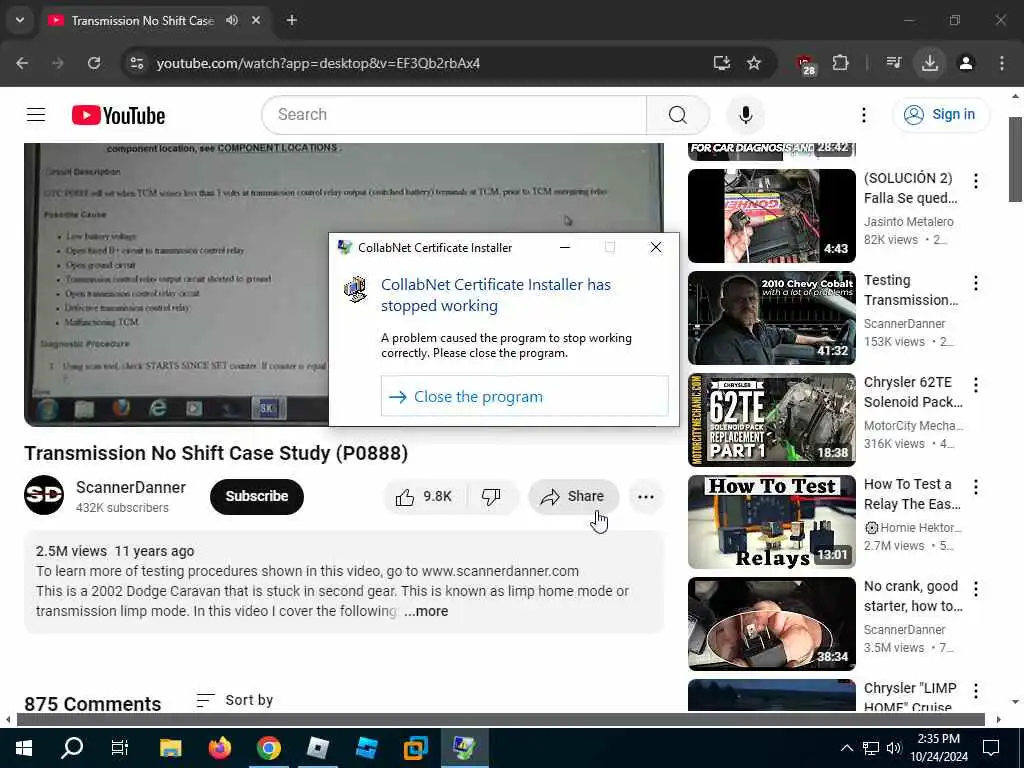Open Chrome three-dot menu

1002,63
